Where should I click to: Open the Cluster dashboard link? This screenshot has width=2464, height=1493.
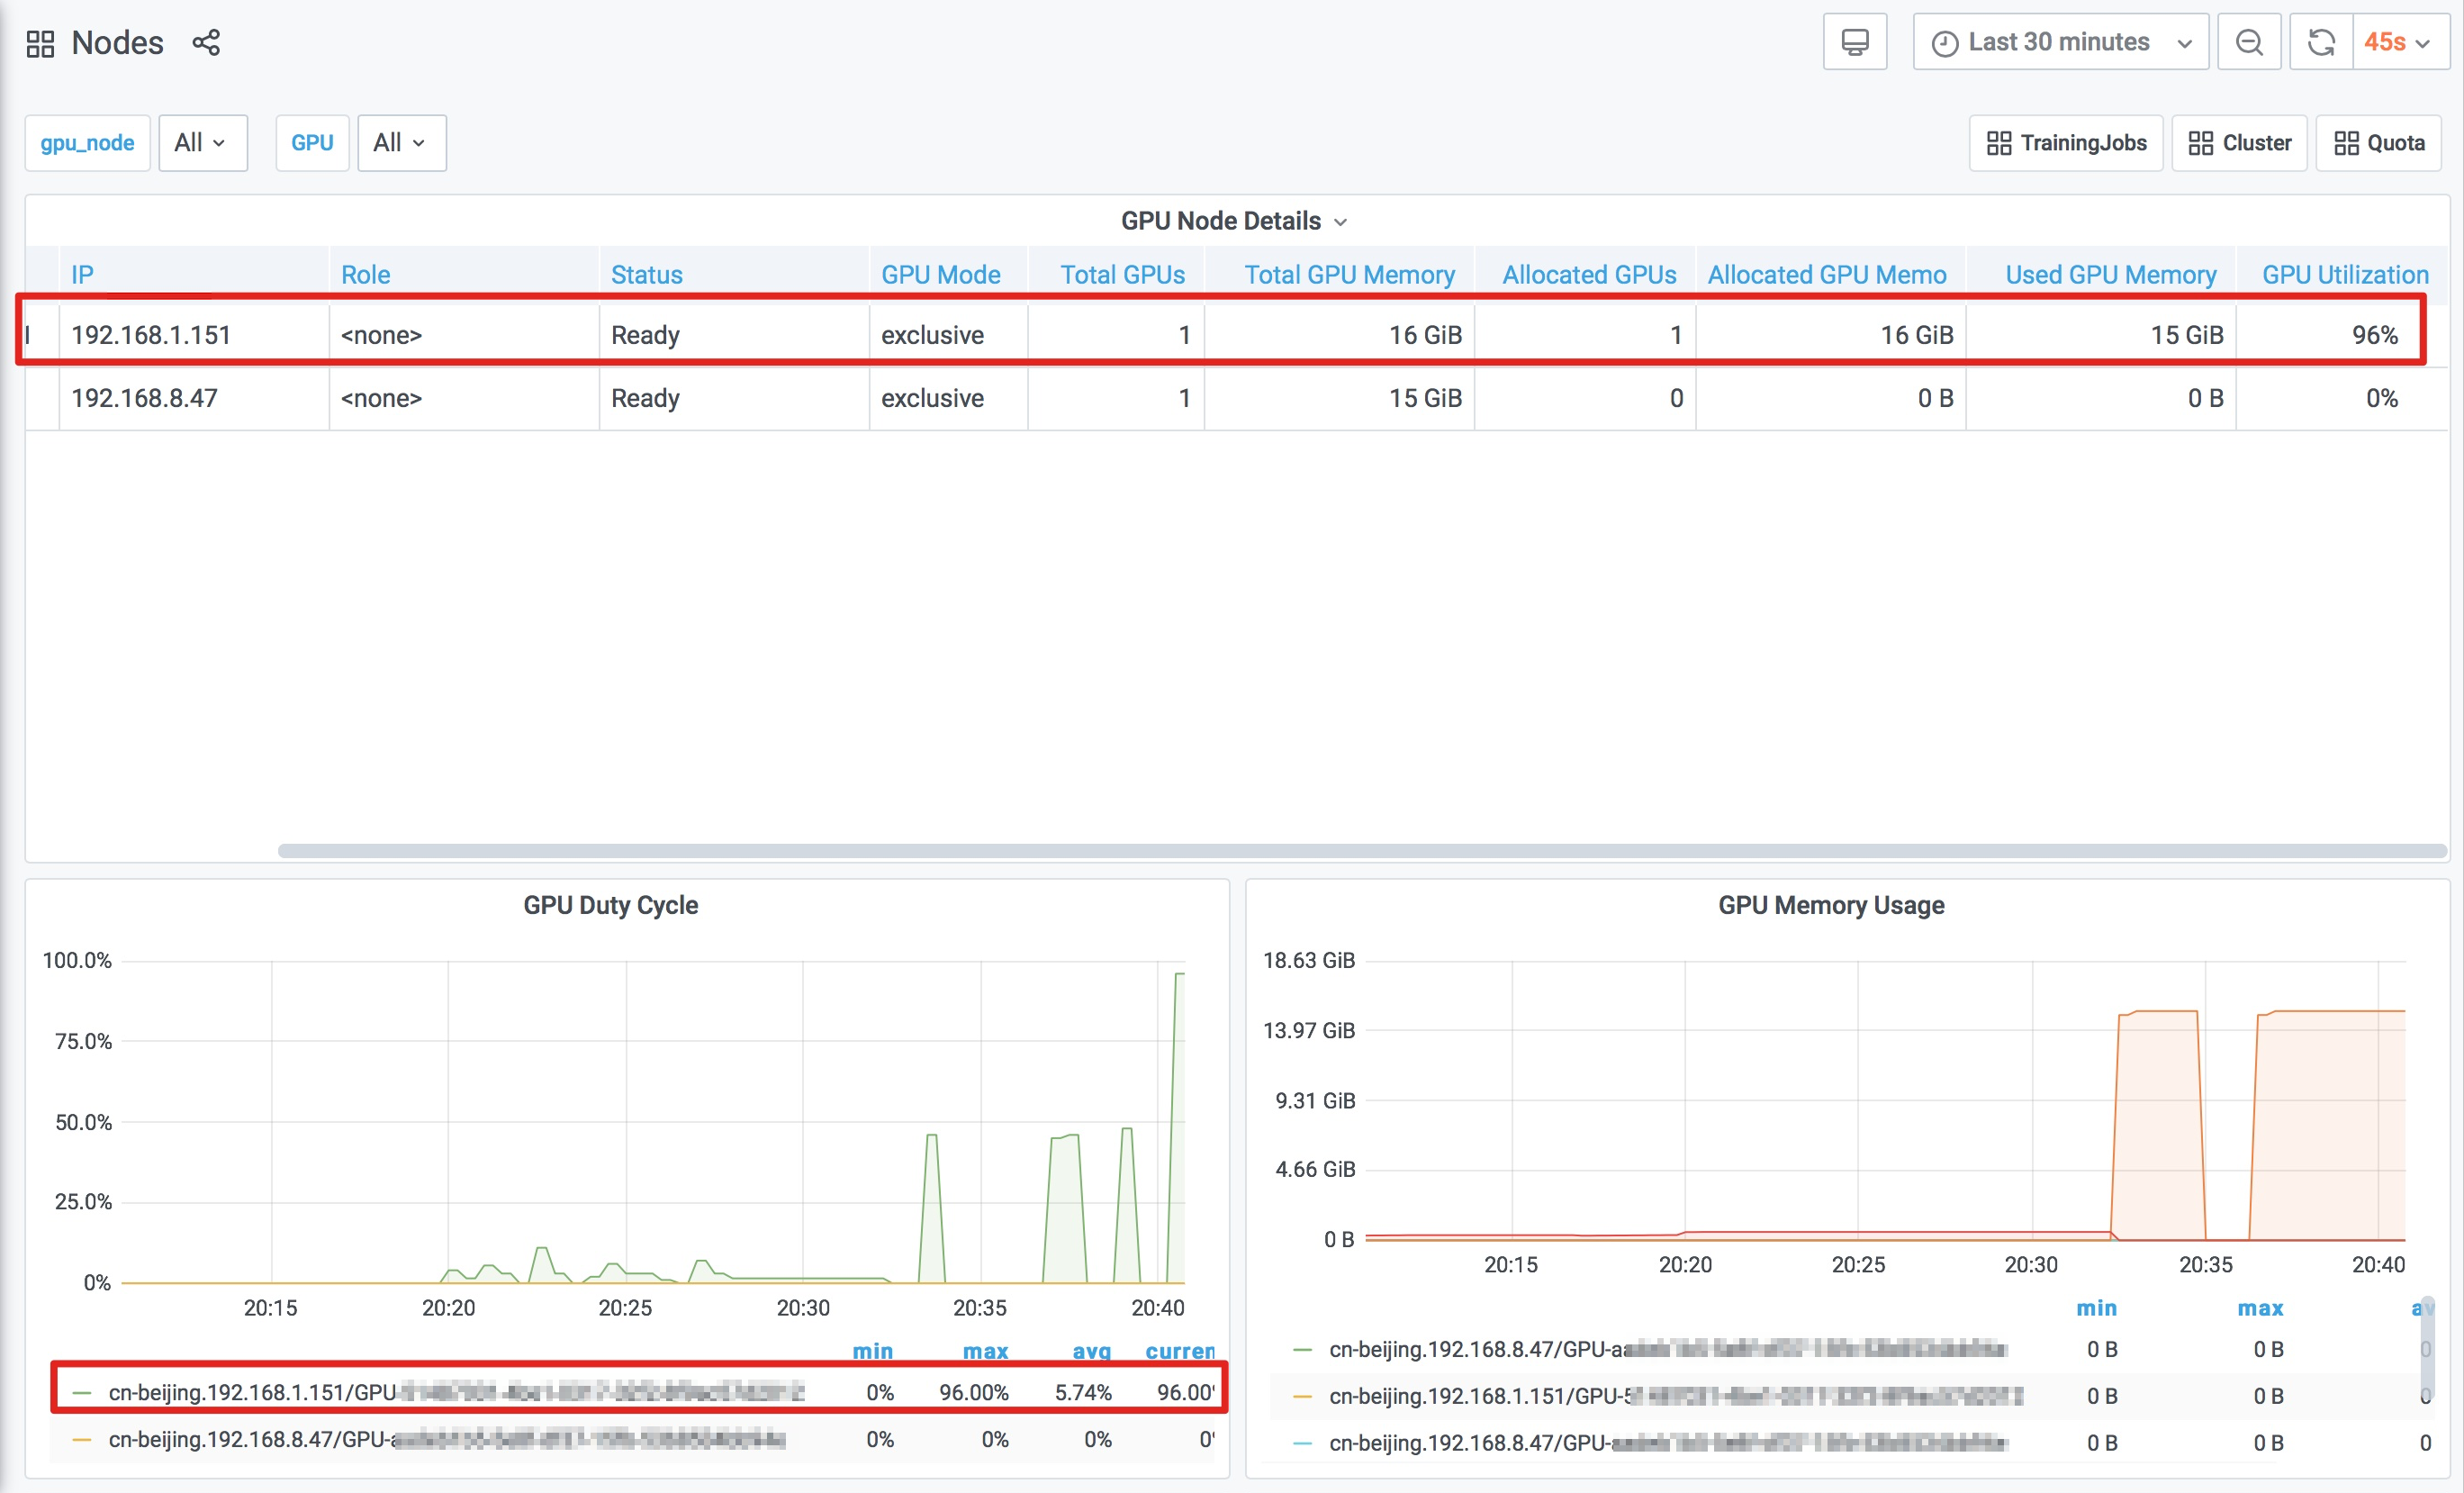tap(2239, 143)
